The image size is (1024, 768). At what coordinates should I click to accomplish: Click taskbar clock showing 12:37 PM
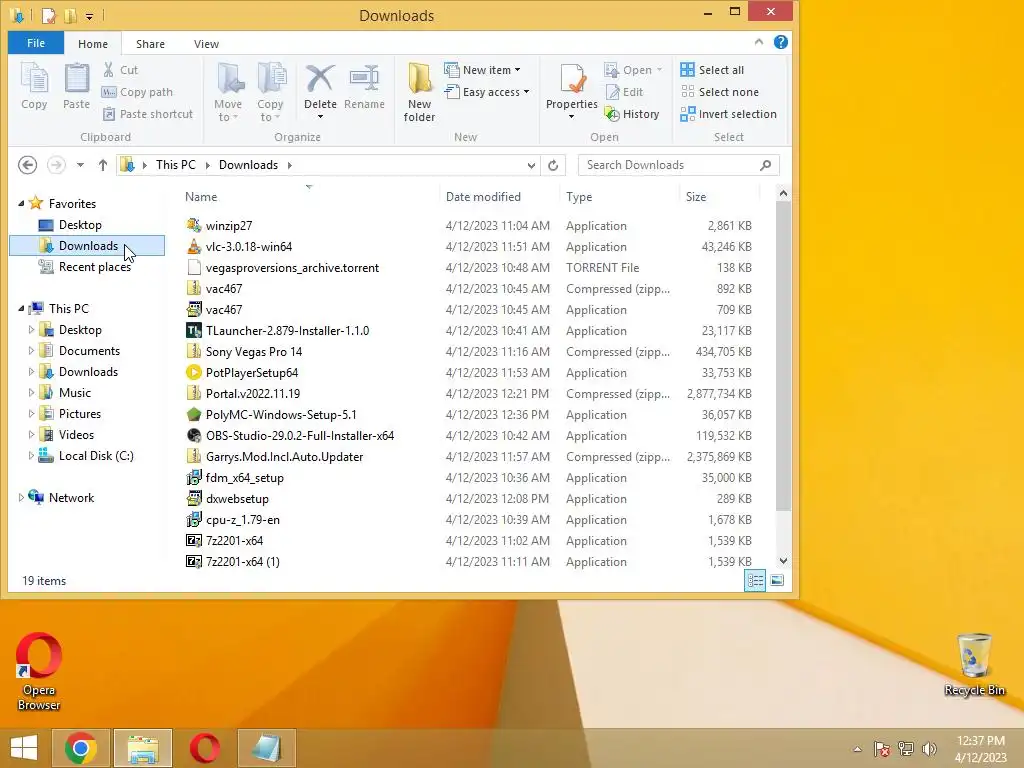tap(980, 748)
